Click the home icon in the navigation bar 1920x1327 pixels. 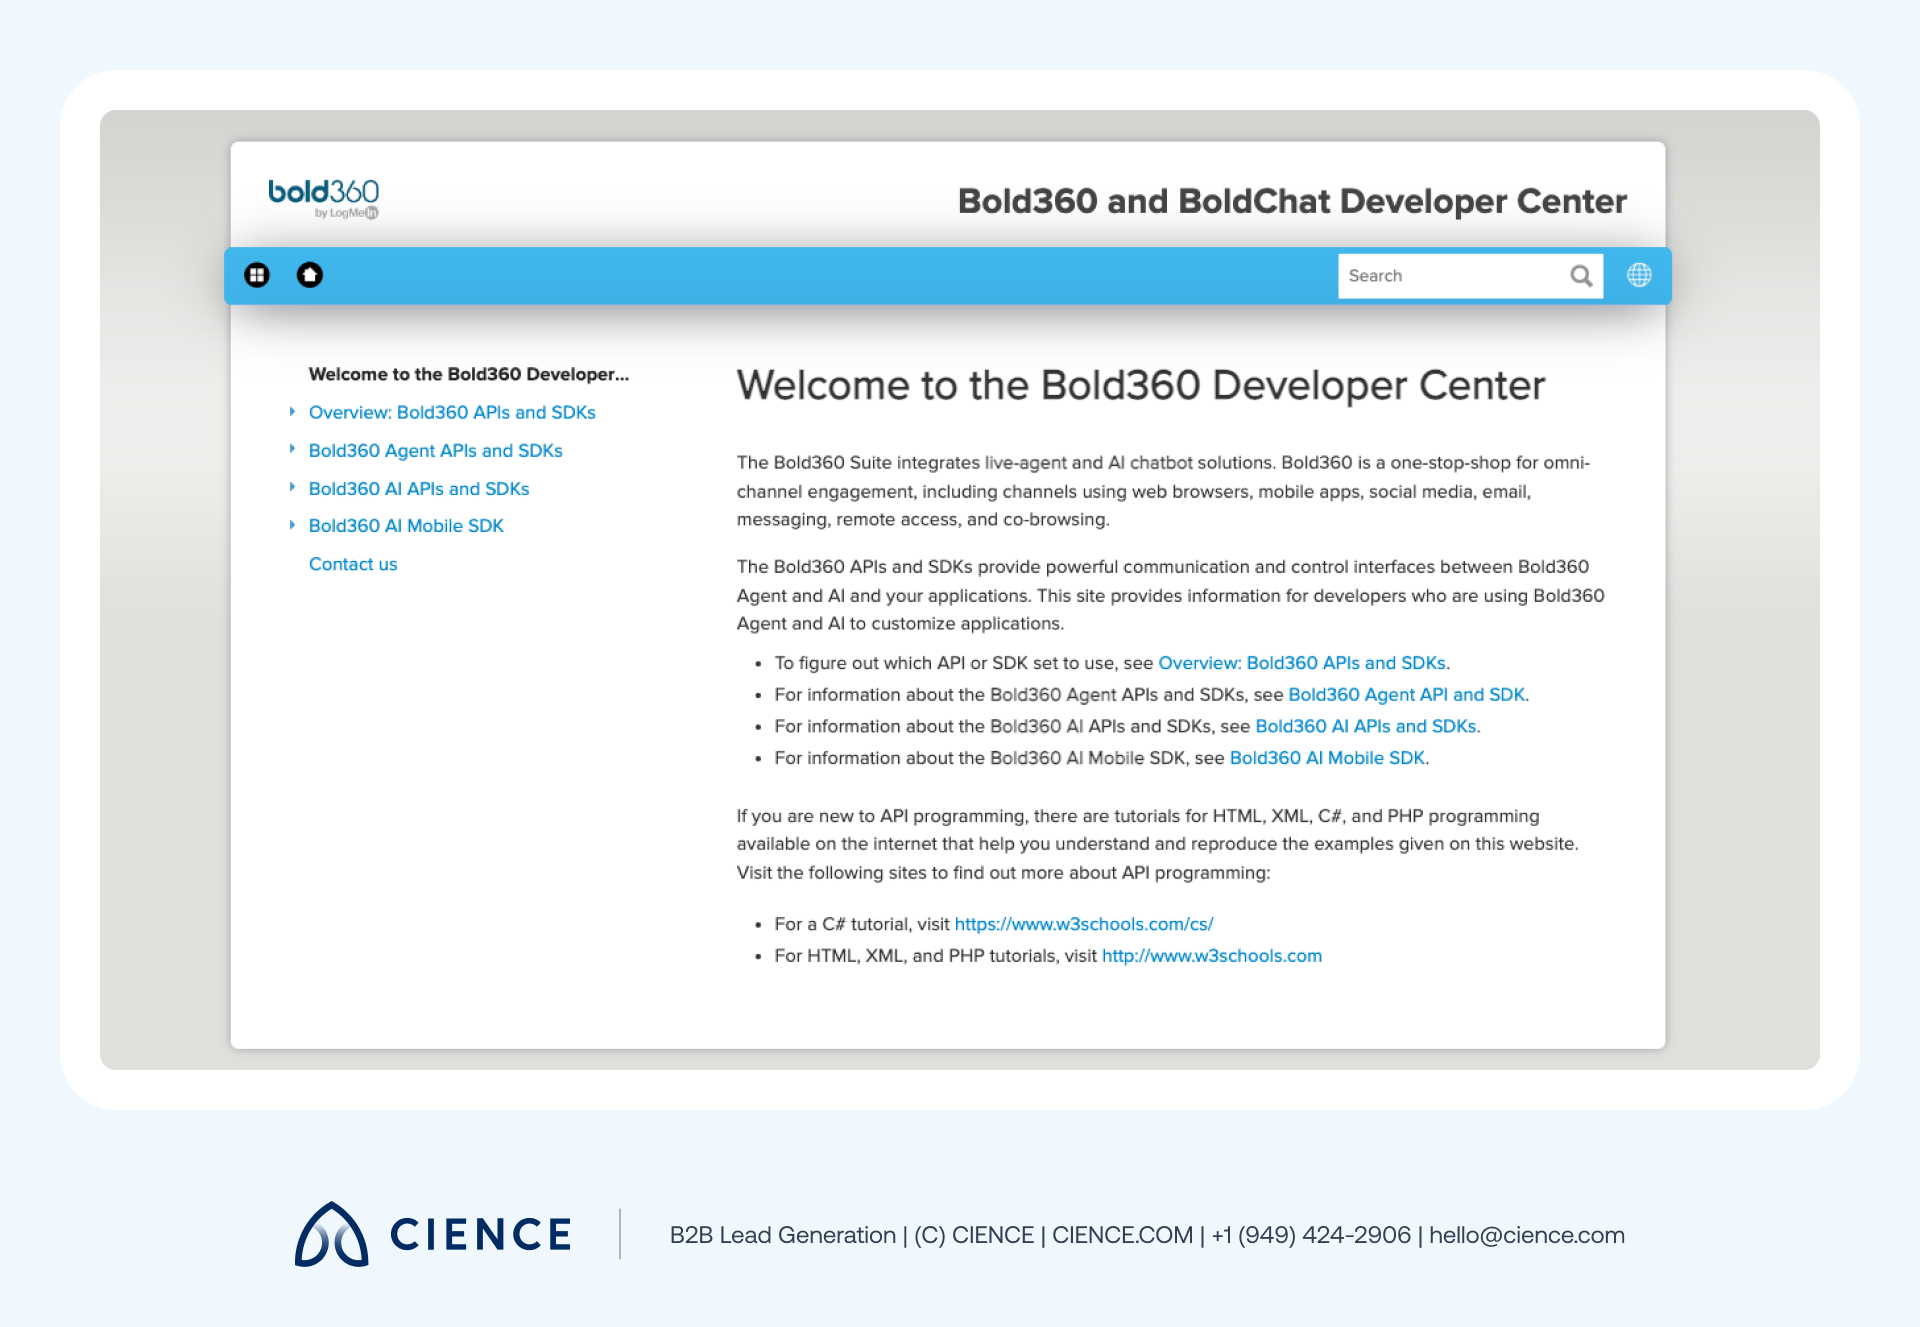coord(310,275)
